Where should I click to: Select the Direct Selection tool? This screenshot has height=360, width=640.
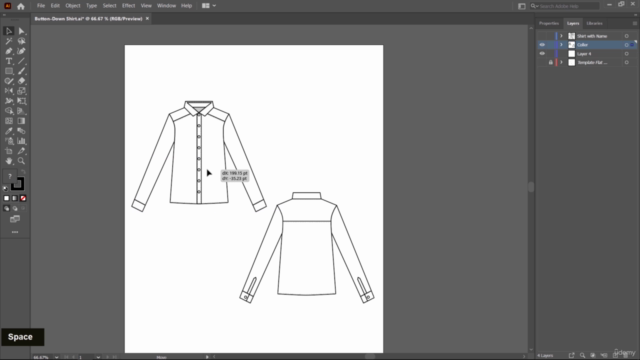click(21, 31)
